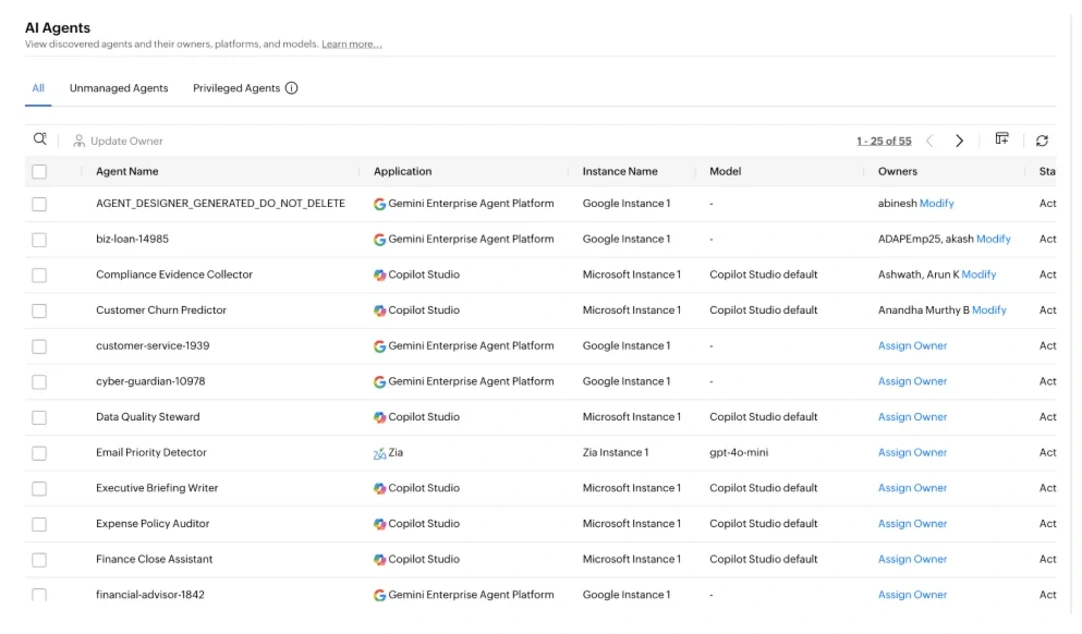Open the Learn more link
1082x634 pixels.
click(351, 44)
